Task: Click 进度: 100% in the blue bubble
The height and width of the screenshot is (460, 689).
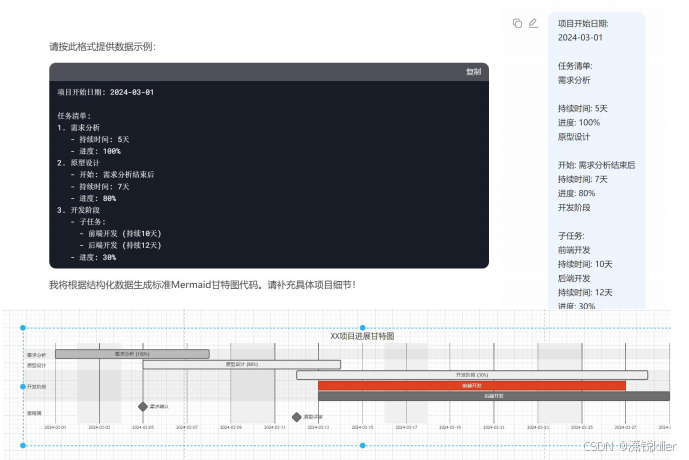Action: [x=579, y=123]
